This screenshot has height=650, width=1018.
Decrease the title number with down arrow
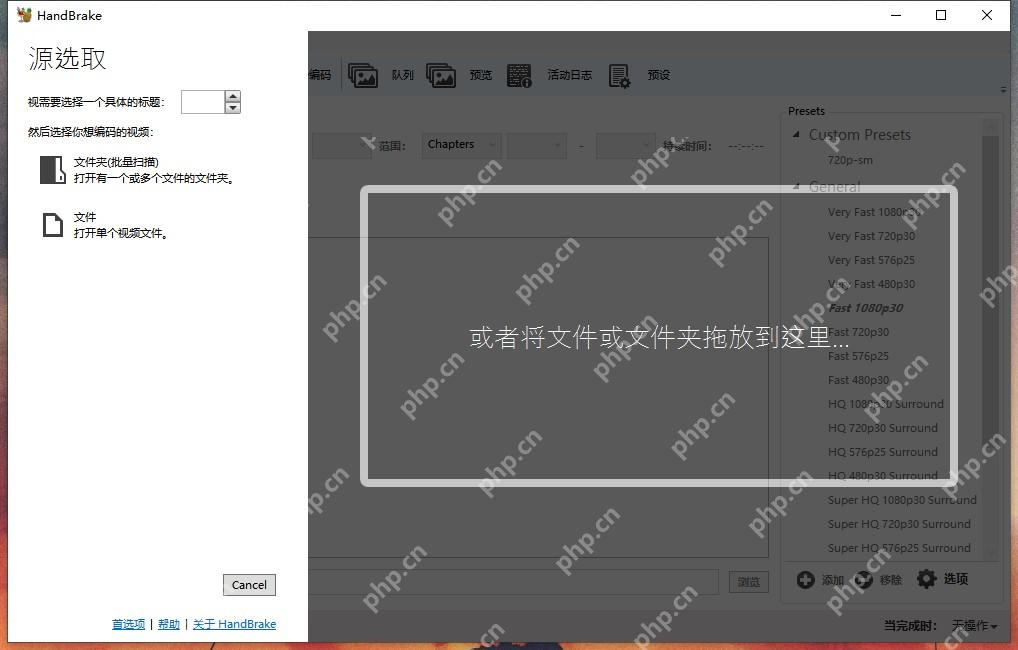pos(232,108)
